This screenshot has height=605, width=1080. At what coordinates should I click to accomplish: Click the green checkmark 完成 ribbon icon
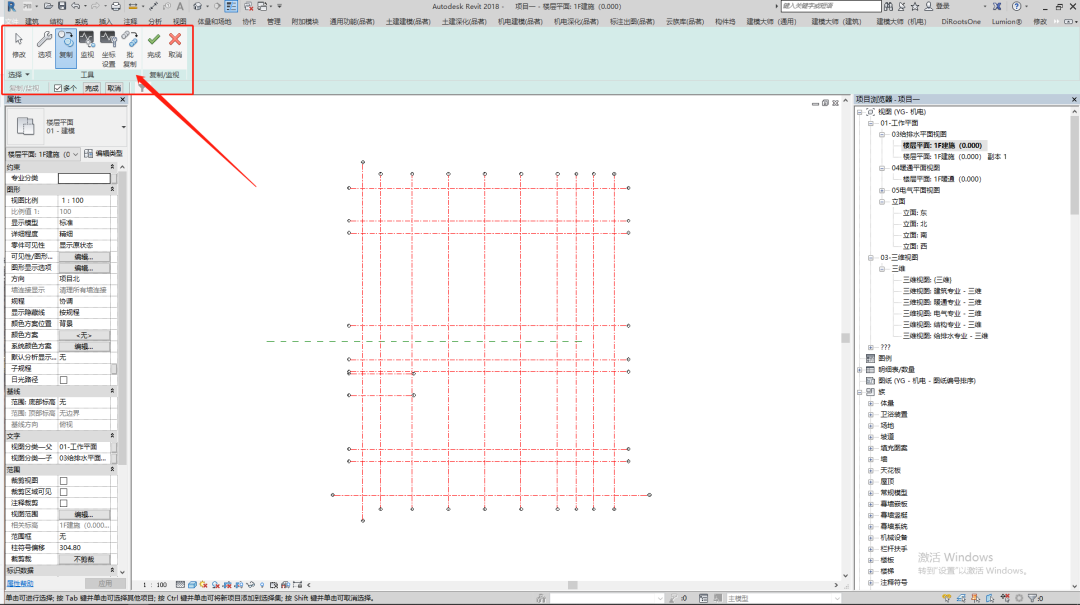154,45
